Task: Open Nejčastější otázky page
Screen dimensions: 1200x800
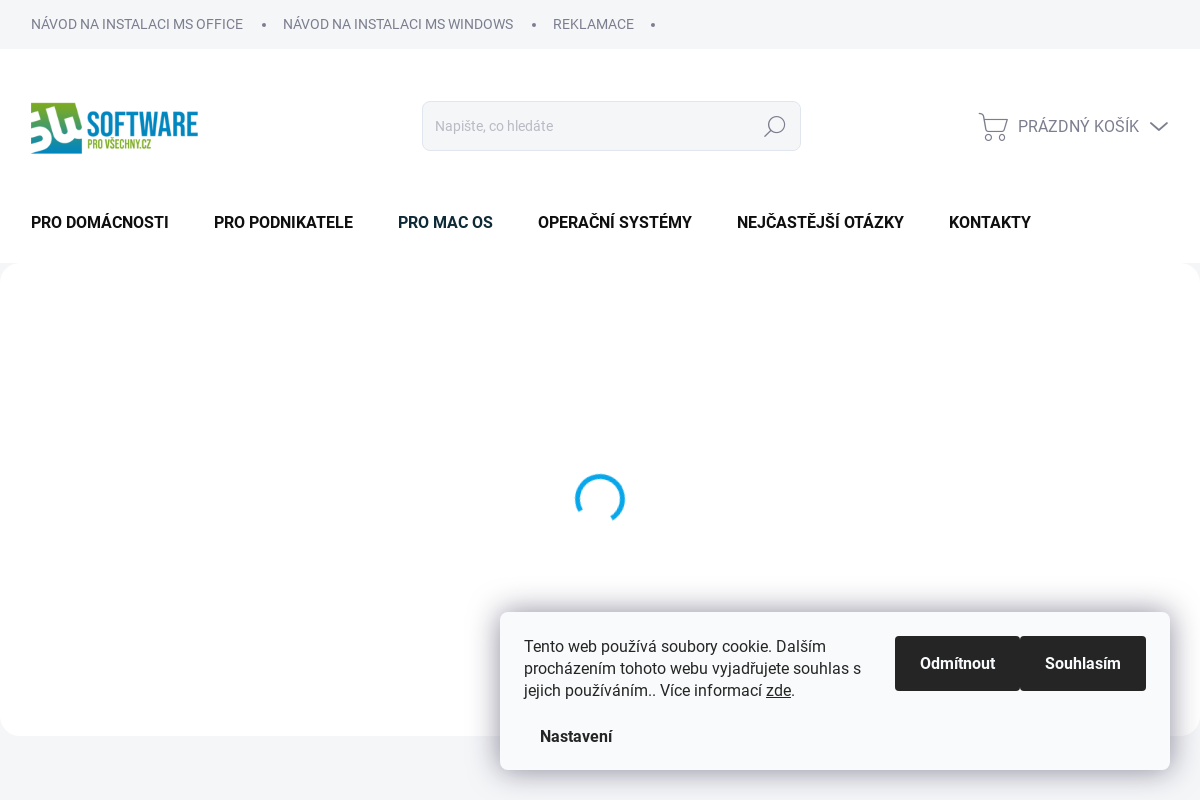Action: 820,222
